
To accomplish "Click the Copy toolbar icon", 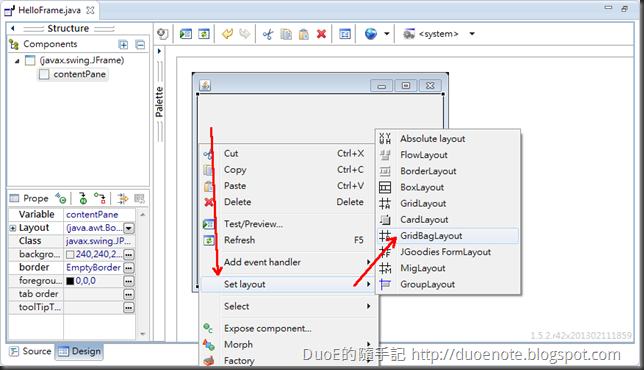I will pos(286,34).
